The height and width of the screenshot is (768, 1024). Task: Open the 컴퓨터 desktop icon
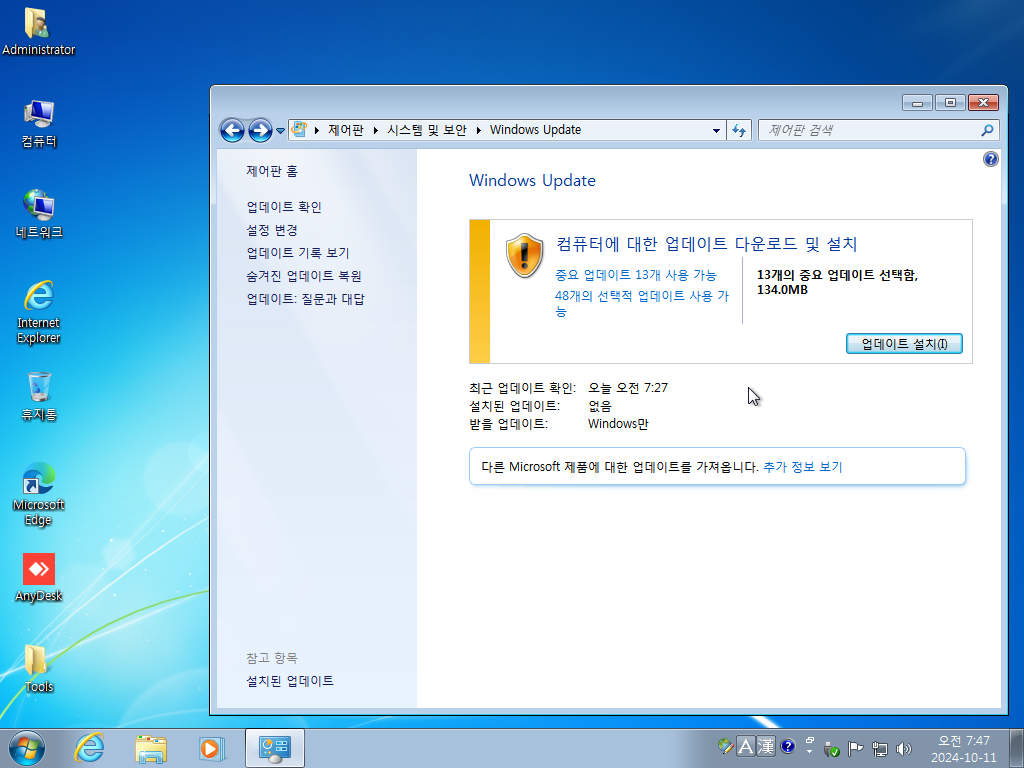(39, 123)
